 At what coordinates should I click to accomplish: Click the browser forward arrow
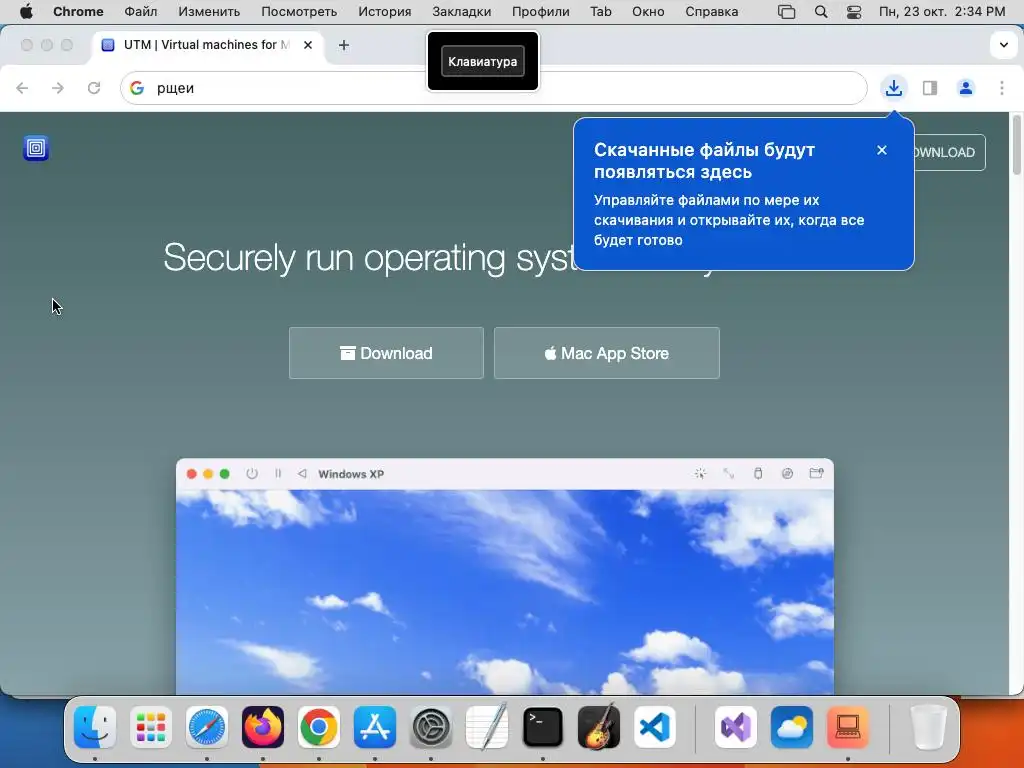click(58, 88)
